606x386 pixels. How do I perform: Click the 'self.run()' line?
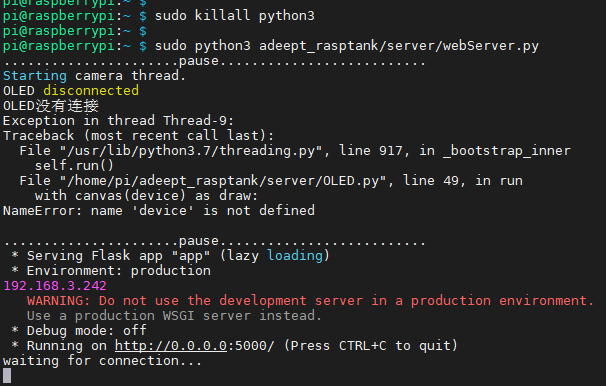(x=75, y=166)
